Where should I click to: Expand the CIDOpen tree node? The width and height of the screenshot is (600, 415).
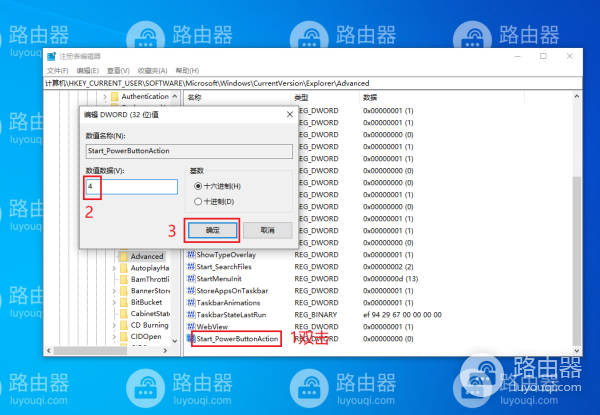(114, 337)
